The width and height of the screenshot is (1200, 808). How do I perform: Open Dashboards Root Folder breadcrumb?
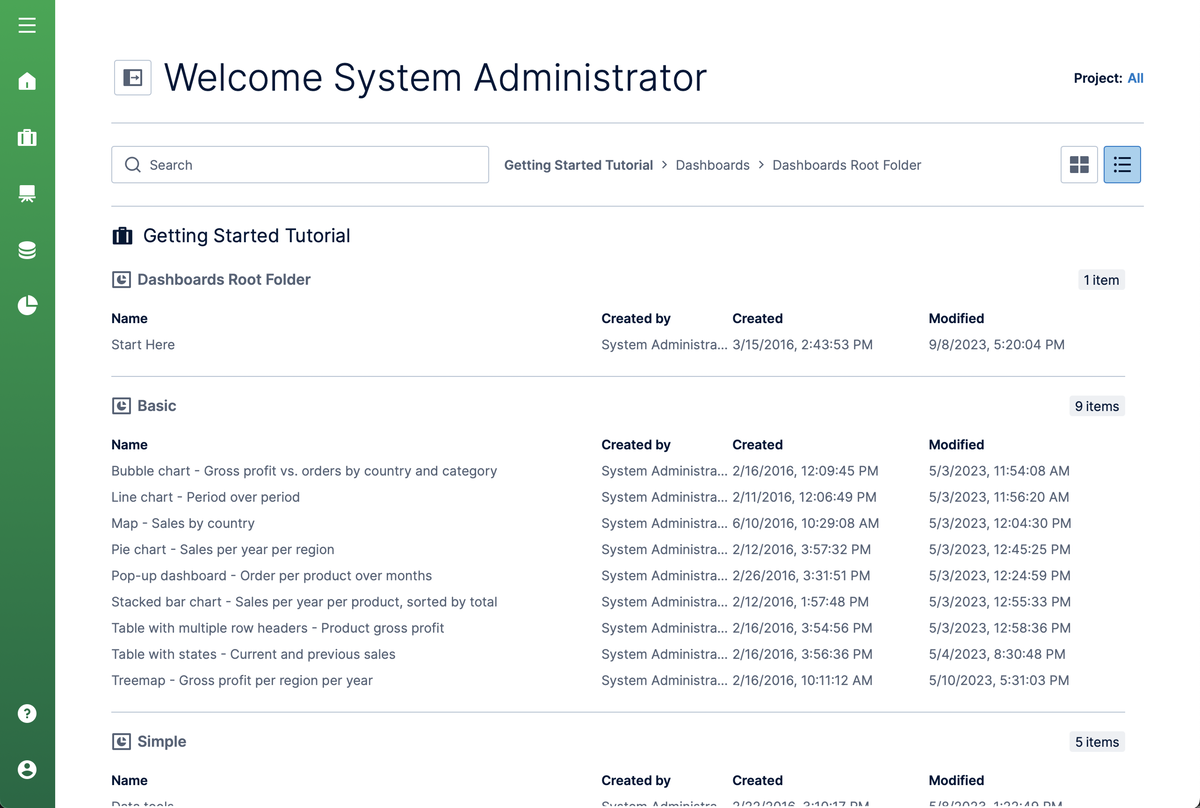pos(847,165)
